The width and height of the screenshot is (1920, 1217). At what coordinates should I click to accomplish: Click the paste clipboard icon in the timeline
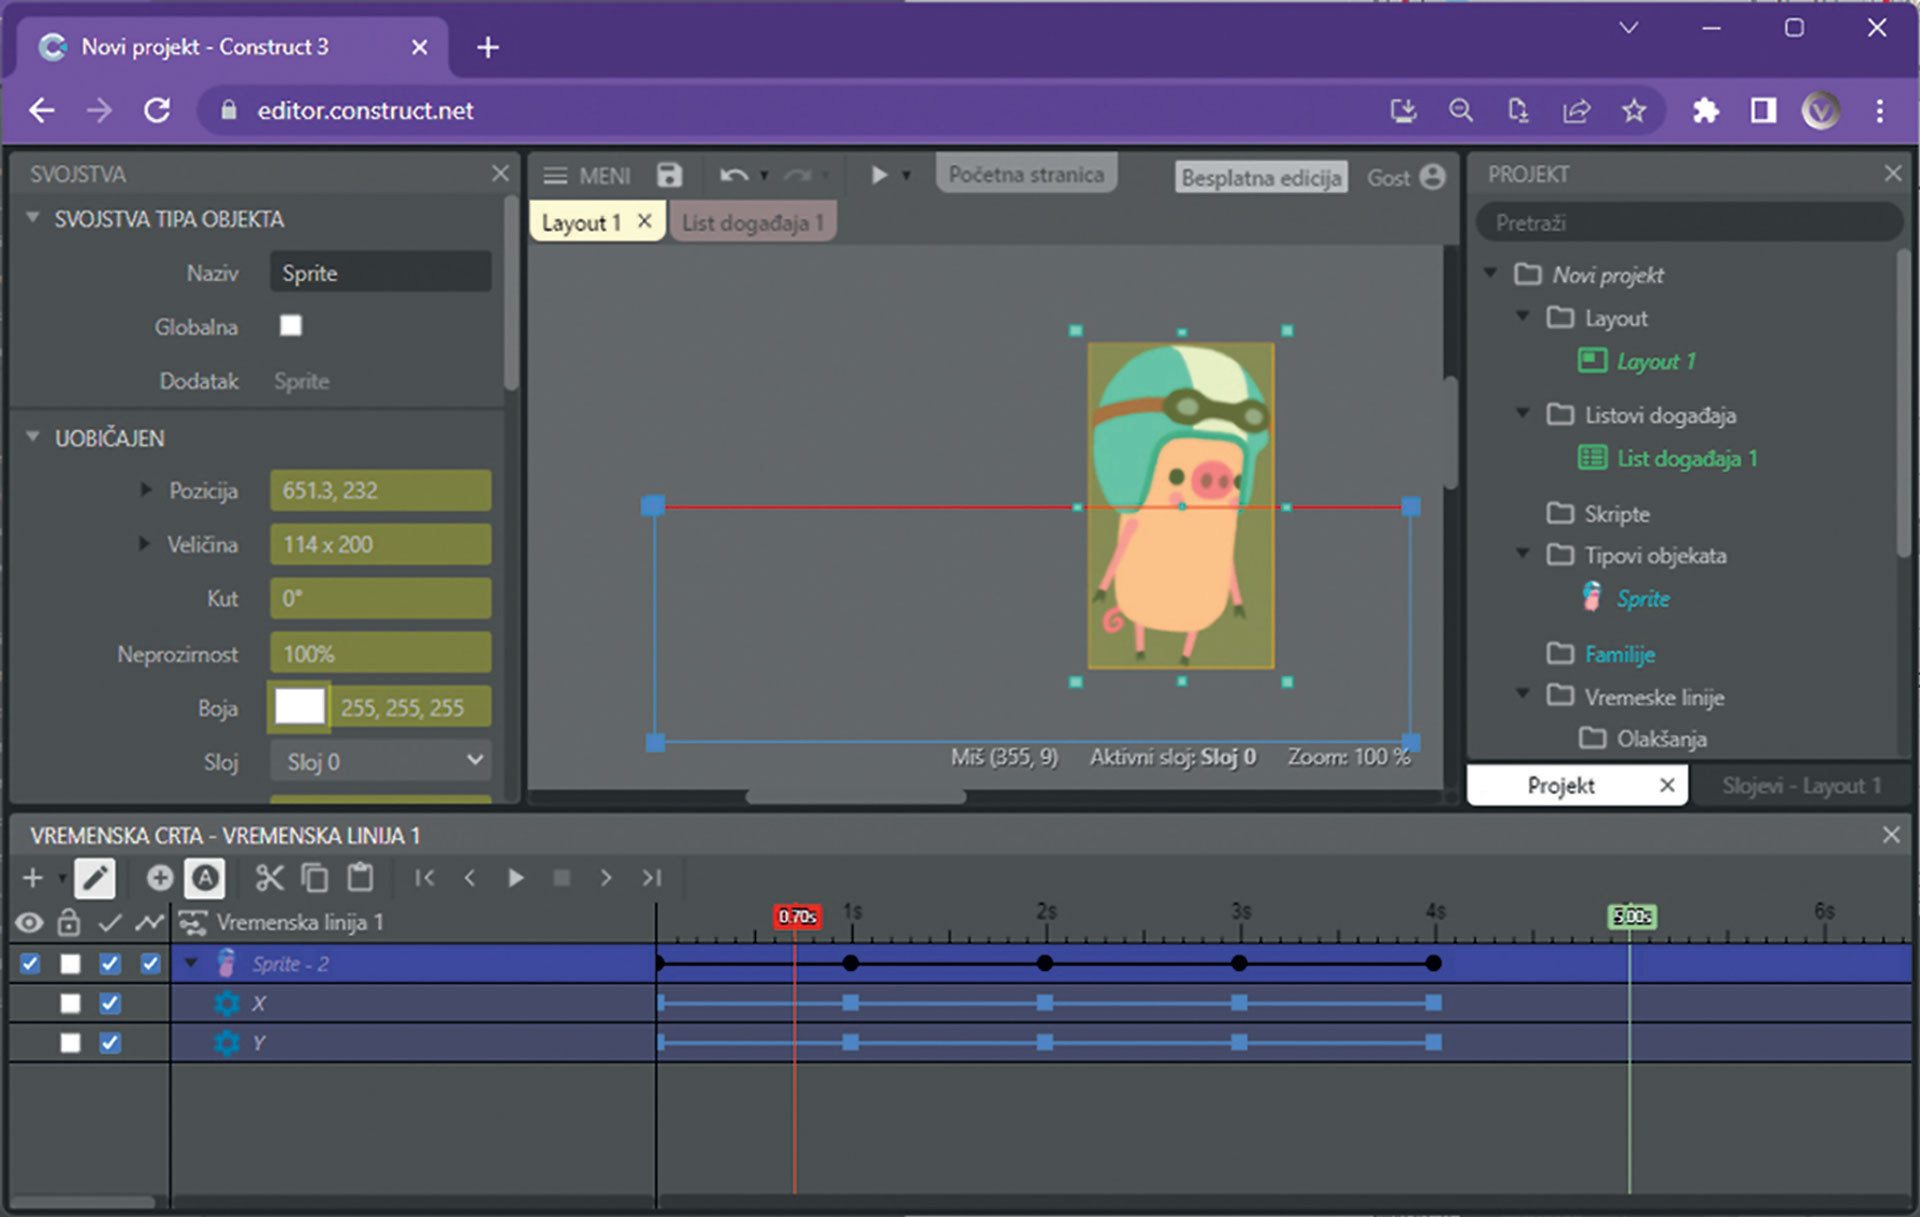[360, 878]
